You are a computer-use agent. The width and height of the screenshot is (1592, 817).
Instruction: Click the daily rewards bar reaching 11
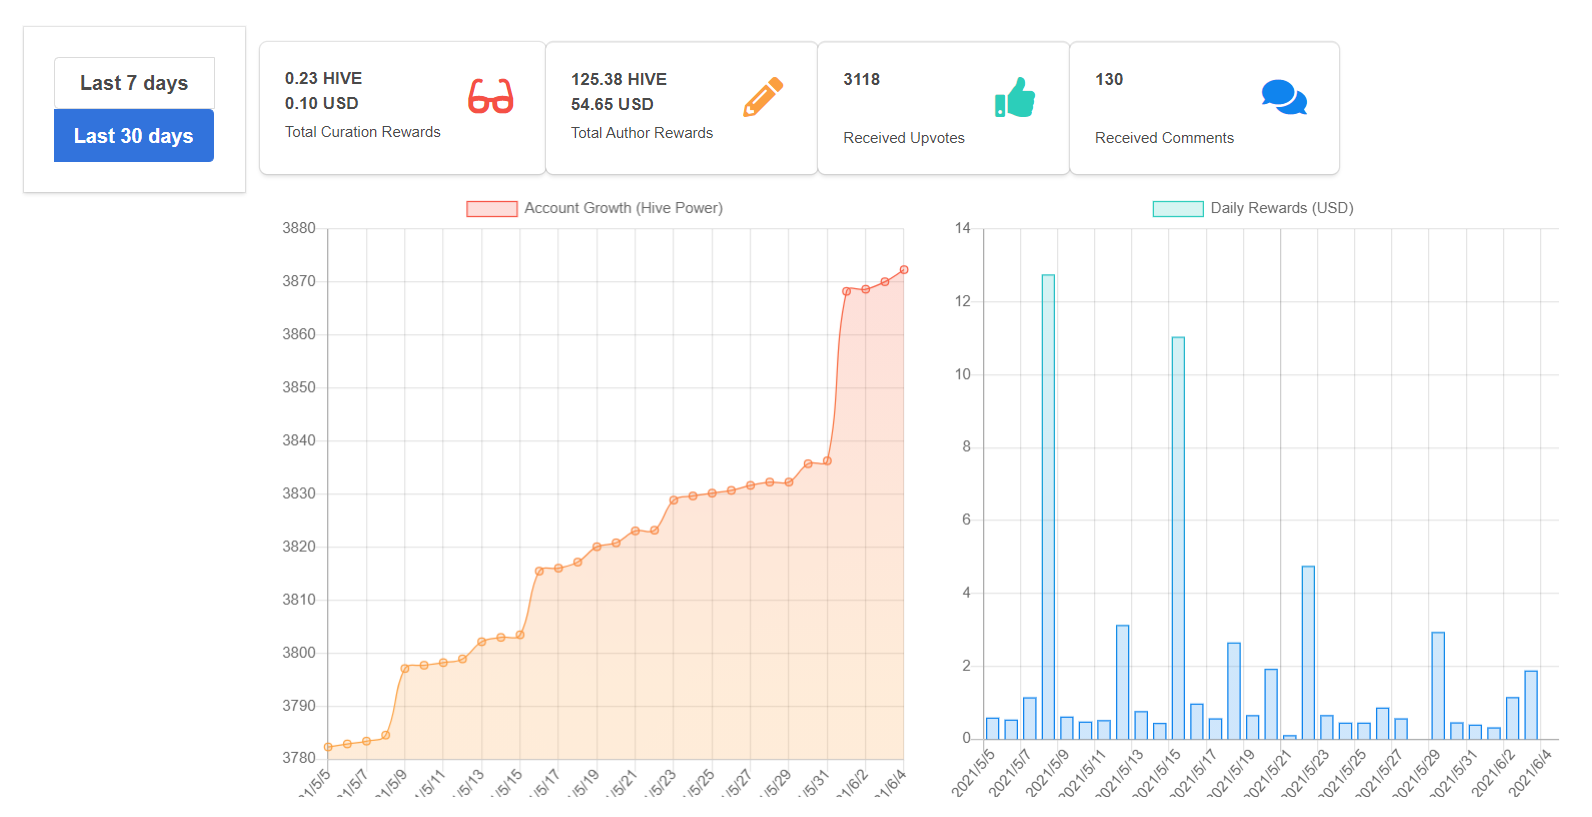(x=1178, y=538)
